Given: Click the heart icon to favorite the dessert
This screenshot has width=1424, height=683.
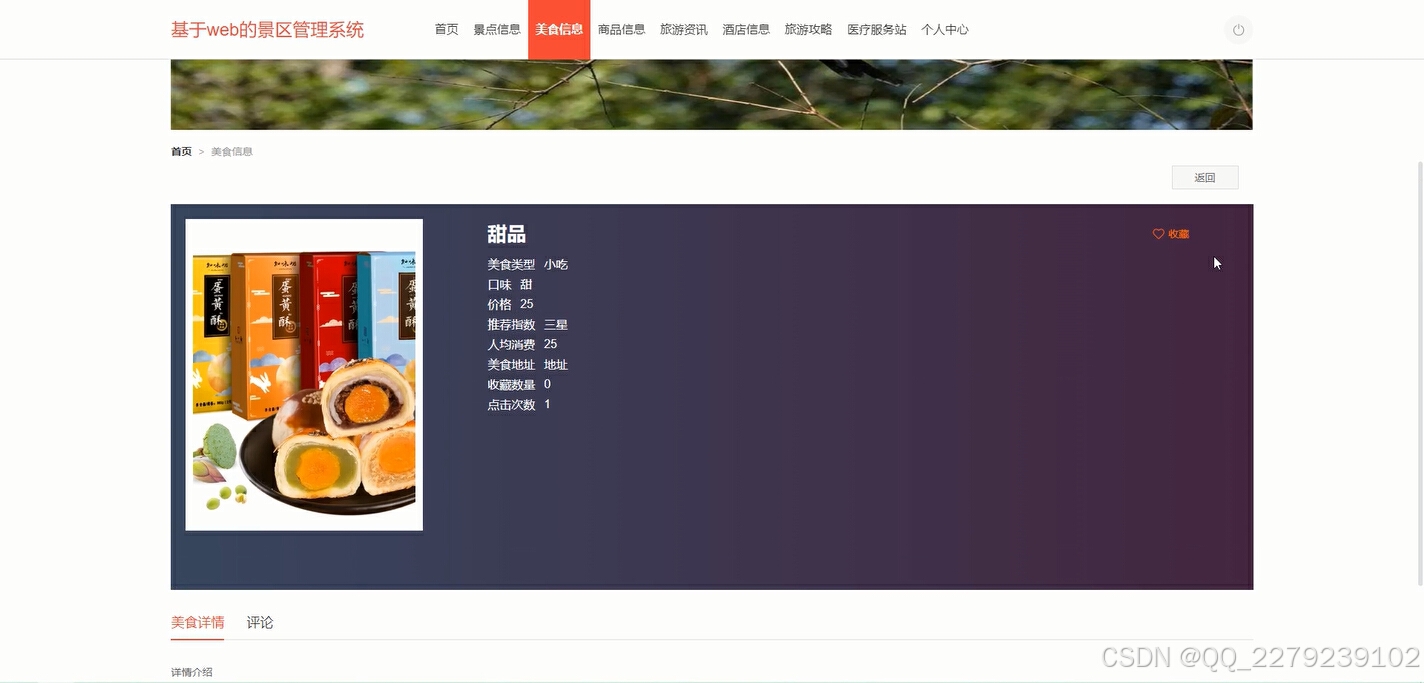Looking at the screenshot, I should click(x=1158, y=233).
